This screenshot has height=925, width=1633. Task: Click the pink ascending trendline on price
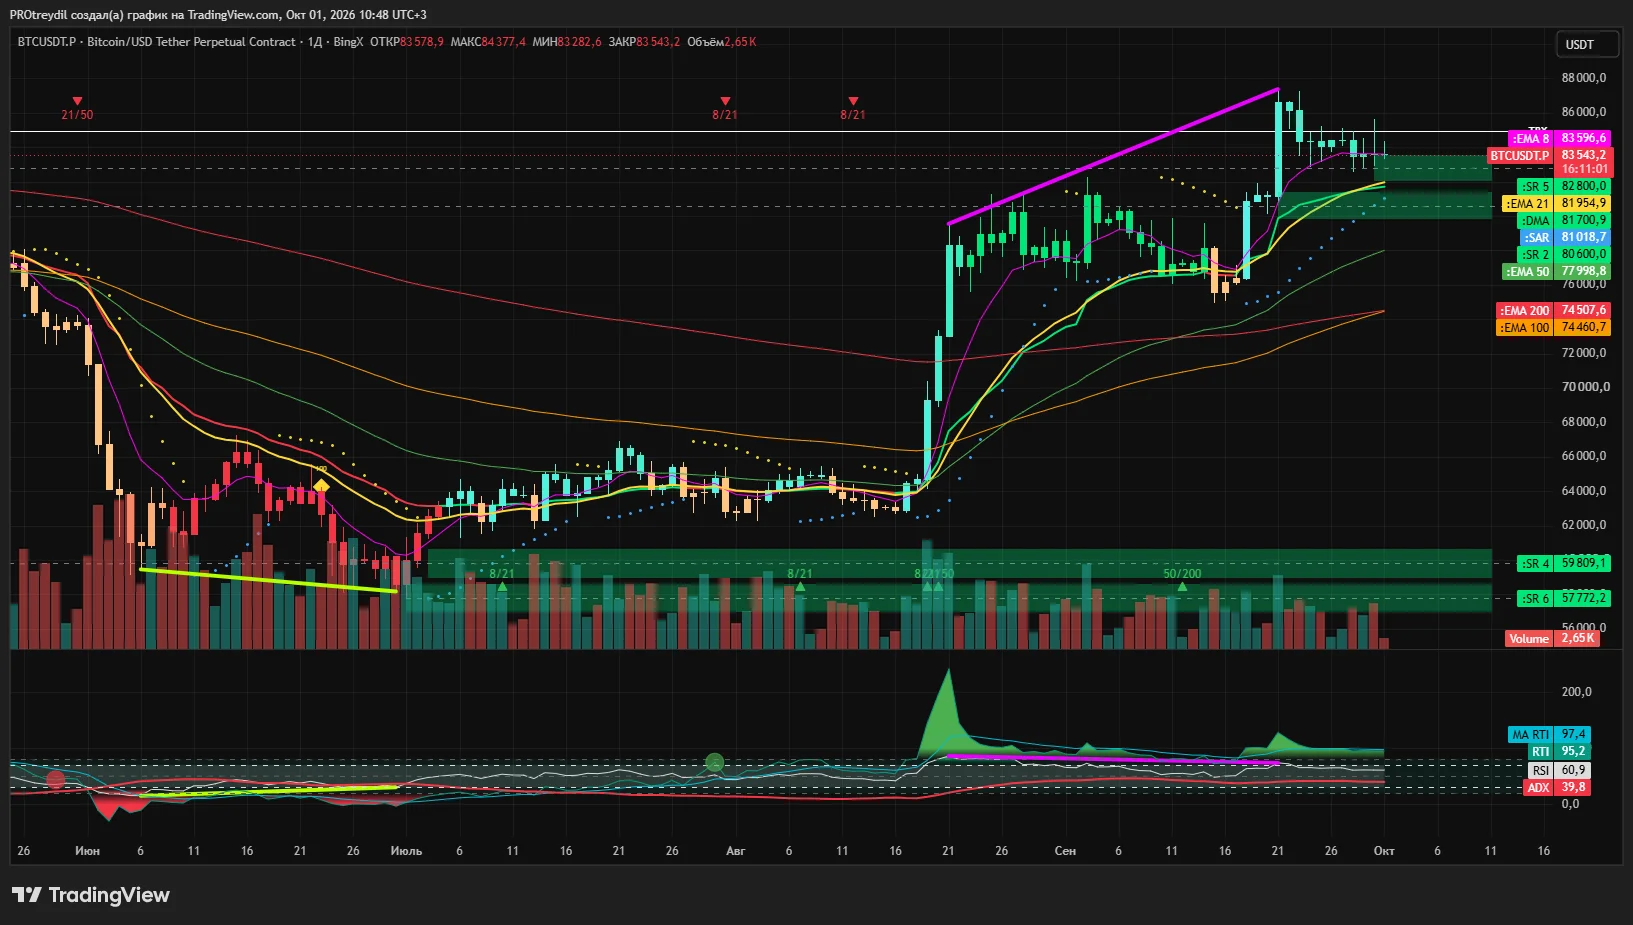point(1113,156)
